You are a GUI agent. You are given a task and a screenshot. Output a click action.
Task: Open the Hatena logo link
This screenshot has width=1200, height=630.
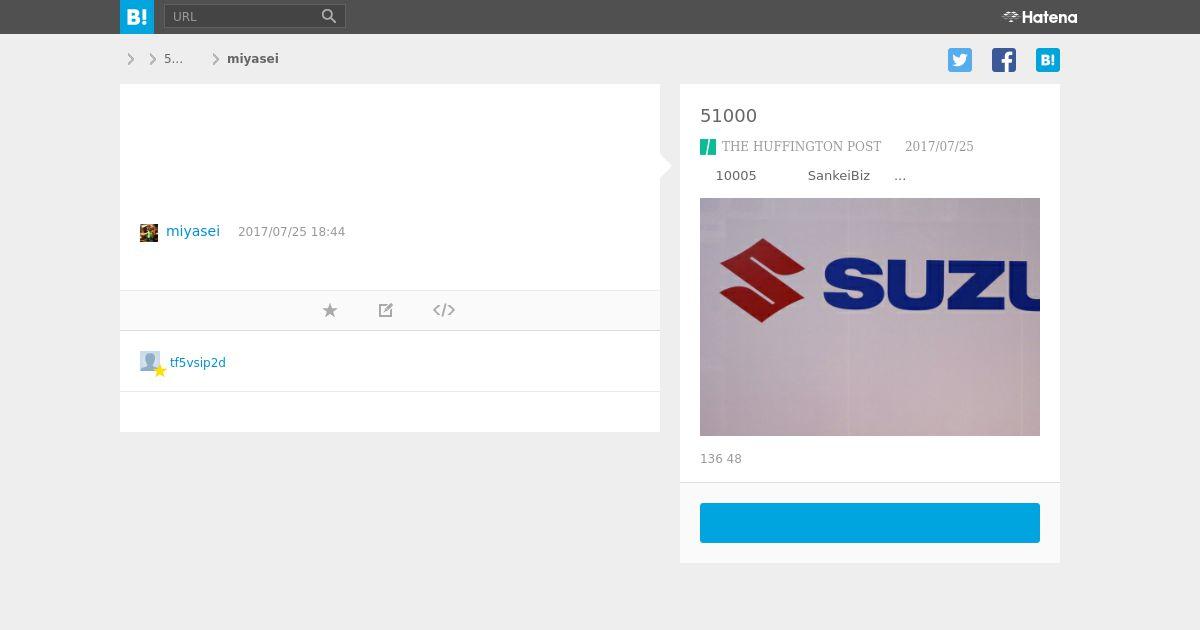coord(1040,17)
